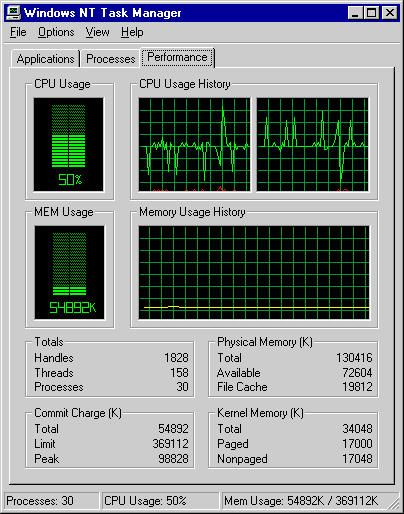
Task: Click the second CPU Usage History graph
Action: [x=313, y=144]
